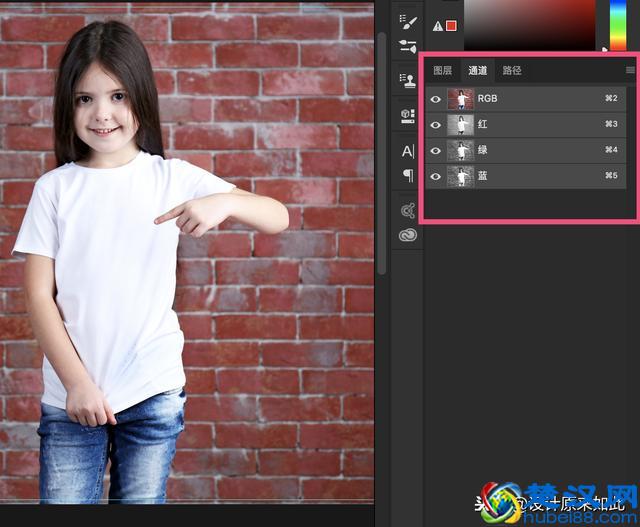
Task: Hide the 蓝 channel using its eye
Action: pos(435,177)
